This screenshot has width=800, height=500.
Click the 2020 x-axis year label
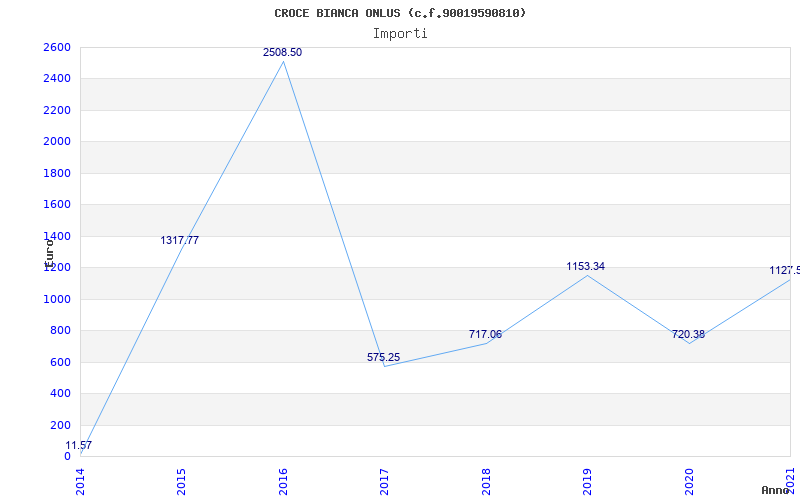point(689,482)
